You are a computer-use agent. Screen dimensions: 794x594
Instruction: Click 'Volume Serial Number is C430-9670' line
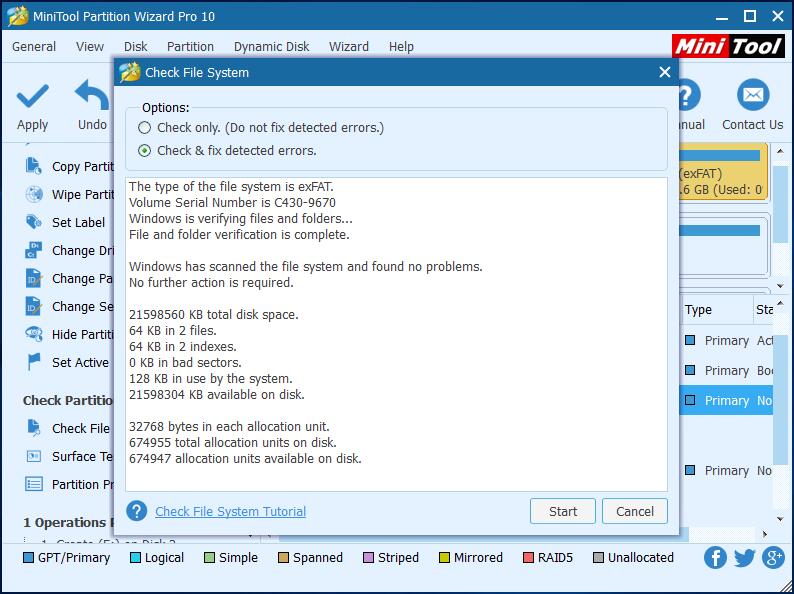point(232,203)
